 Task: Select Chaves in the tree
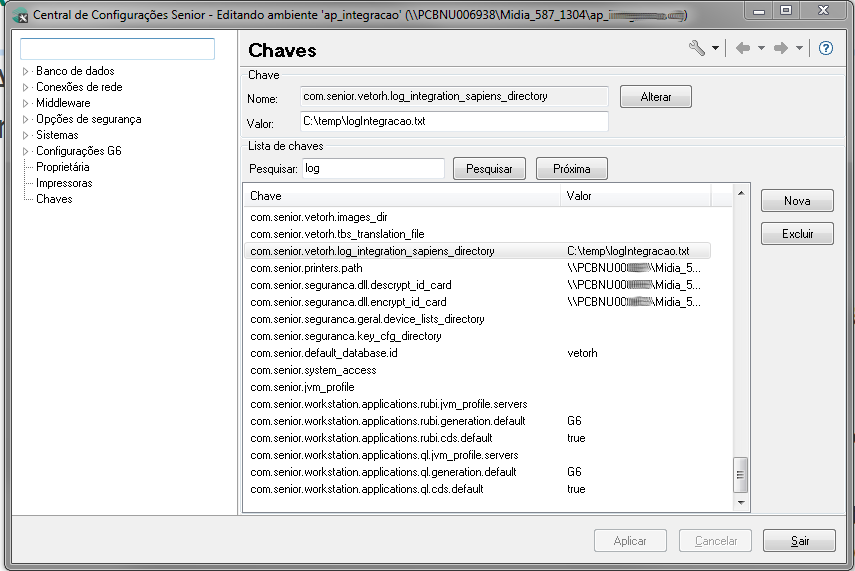(54, 199)
